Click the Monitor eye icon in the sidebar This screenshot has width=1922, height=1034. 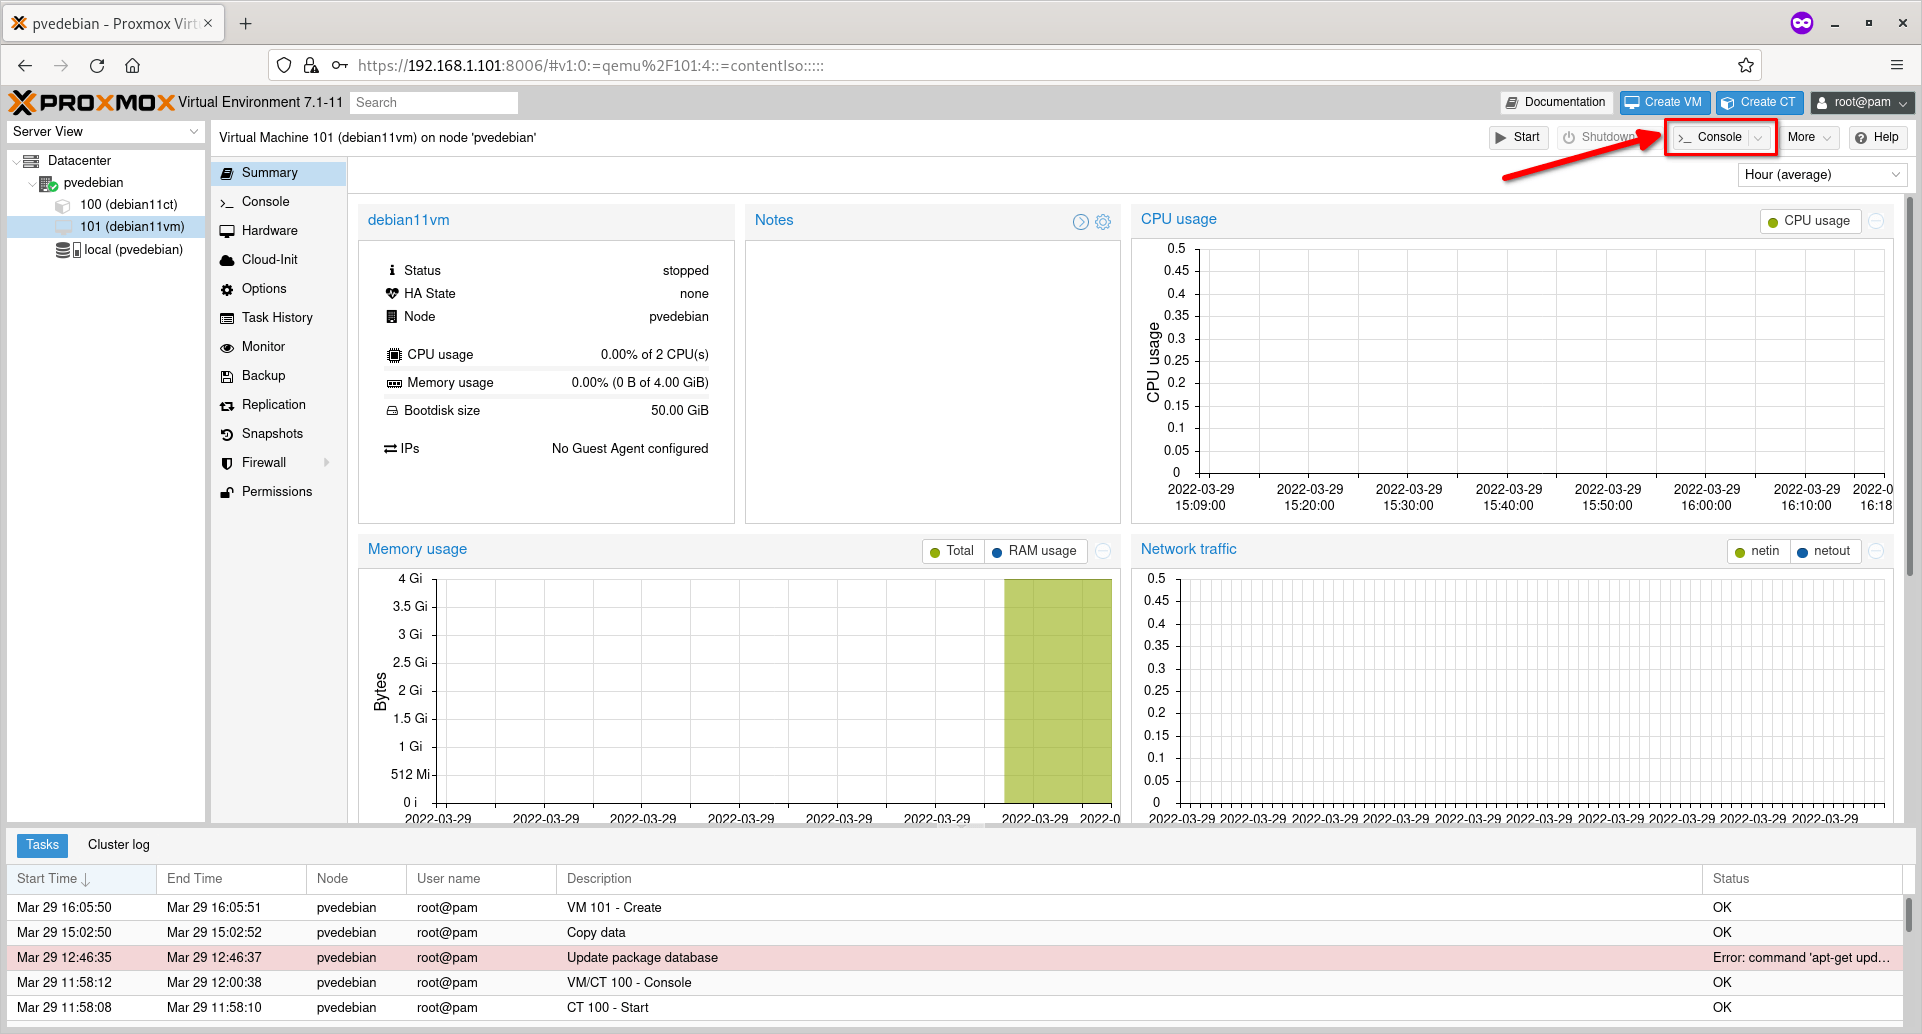(x=227, y=348)
